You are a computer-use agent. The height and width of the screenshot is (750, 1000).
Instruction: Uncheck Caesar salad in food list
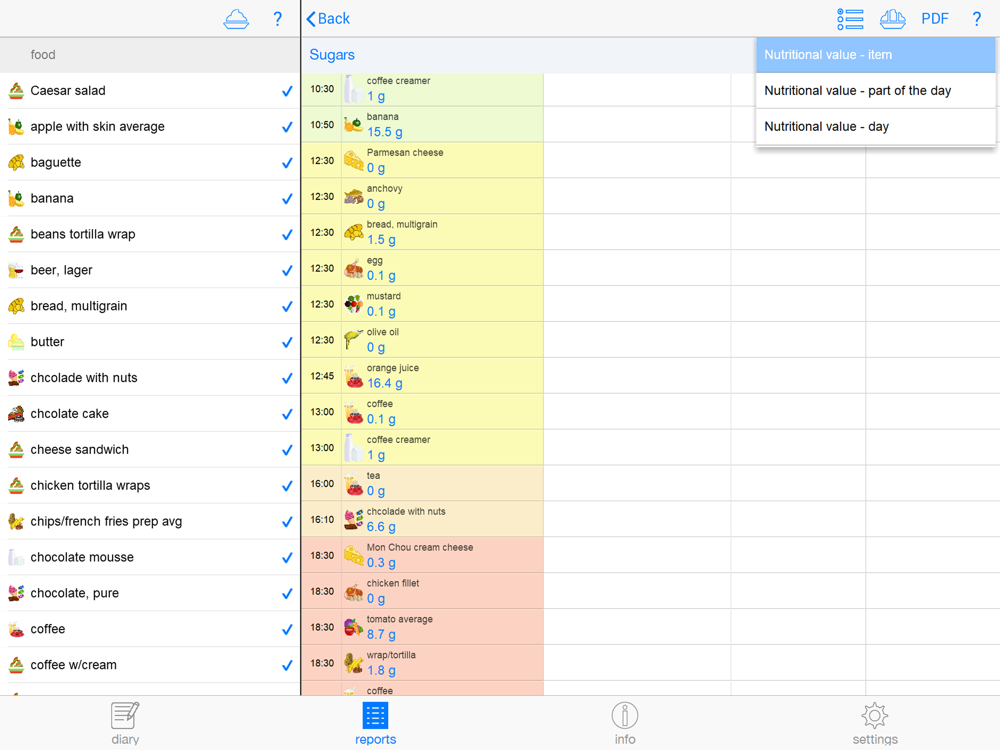[x=287, y=91]
